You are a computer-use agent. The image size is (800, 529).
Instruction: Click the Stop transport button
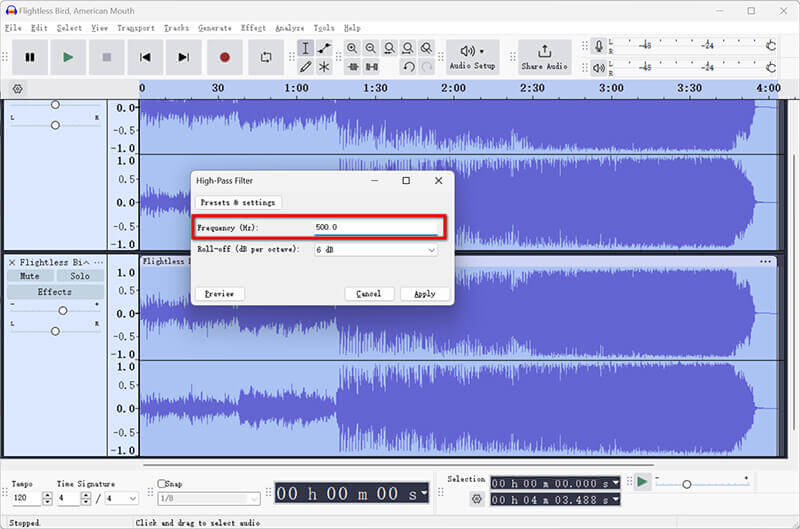tap(107, 57)
